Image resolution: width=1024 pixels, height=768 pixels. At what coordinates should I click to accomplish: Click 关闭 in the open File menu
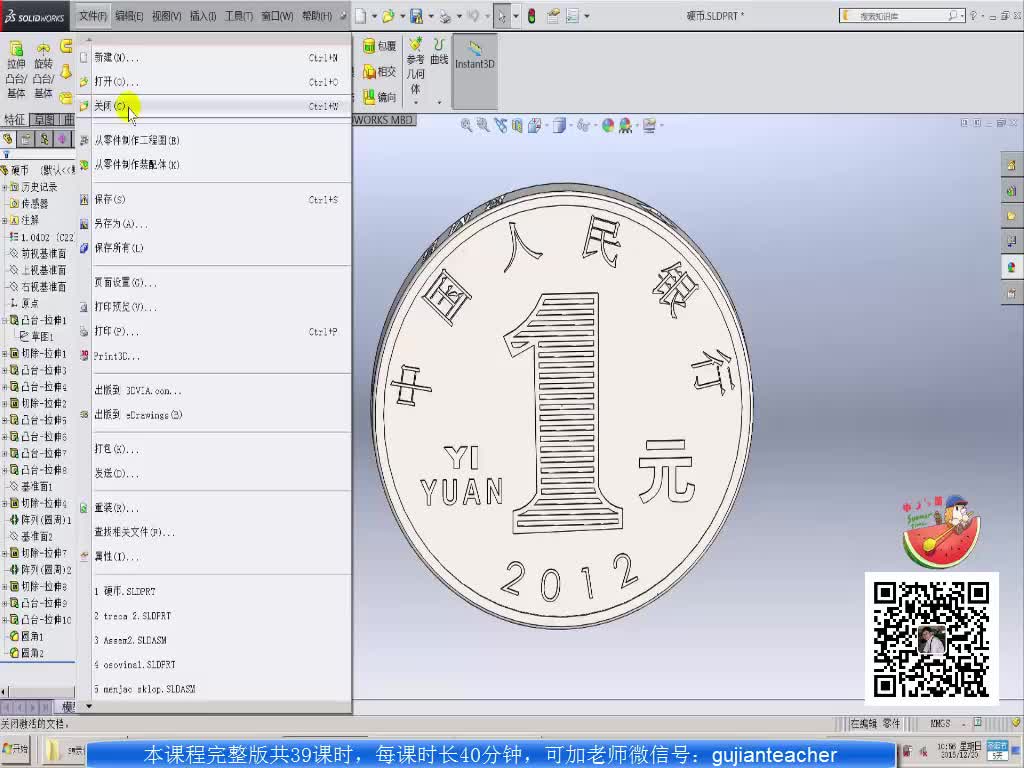click(x=110, y=105)
